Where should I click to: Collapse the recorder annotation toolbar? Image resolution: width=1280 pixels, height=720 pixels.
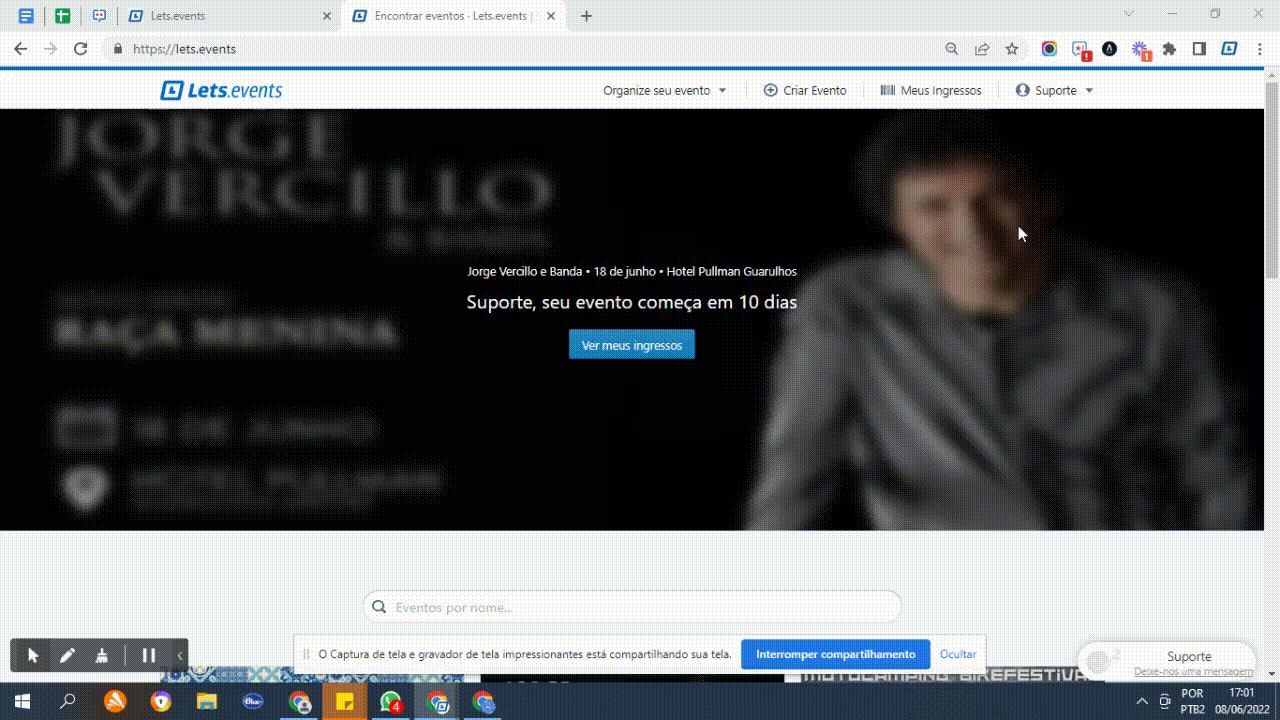180,656
